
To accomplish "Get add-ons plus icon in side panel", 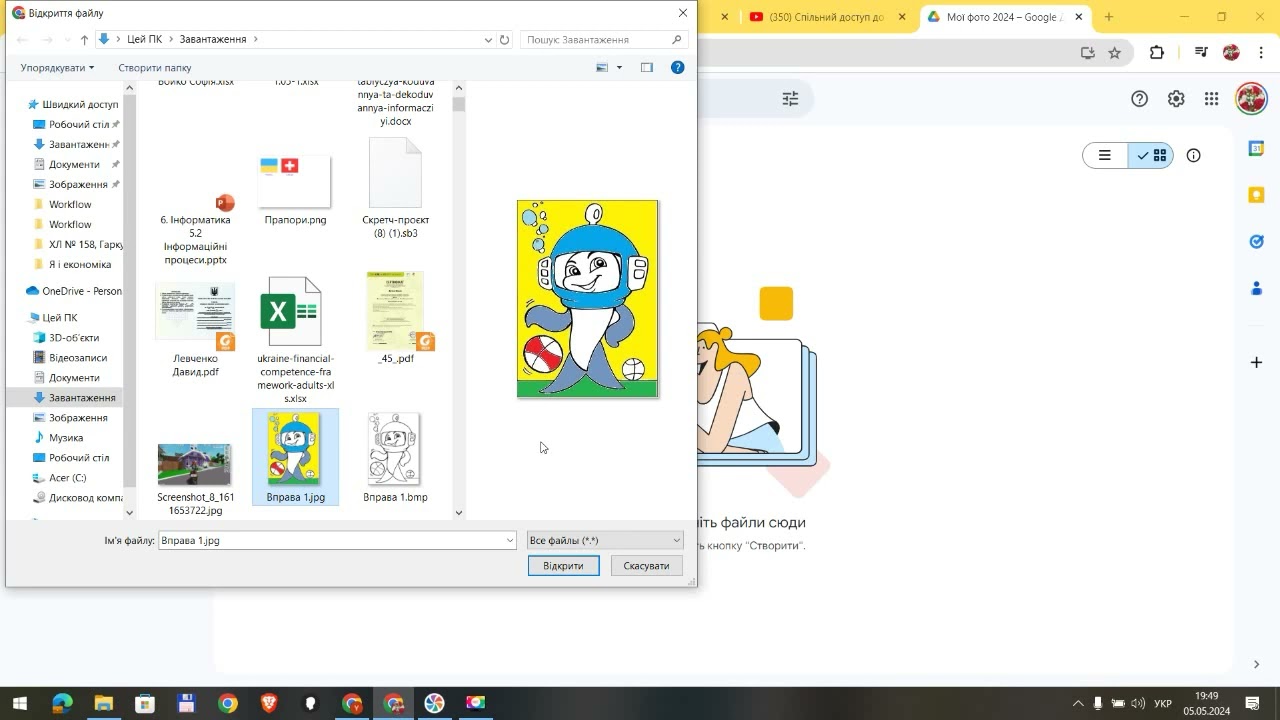I will 1257,362.
